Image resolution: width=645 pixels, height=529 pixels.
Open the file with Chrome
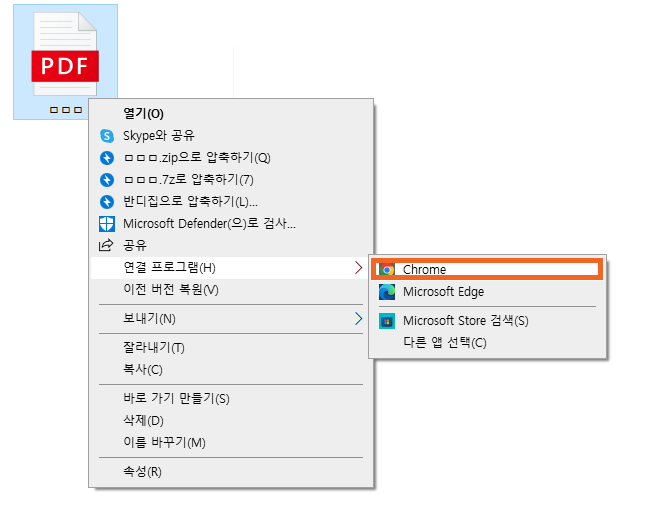coord(487,269)
